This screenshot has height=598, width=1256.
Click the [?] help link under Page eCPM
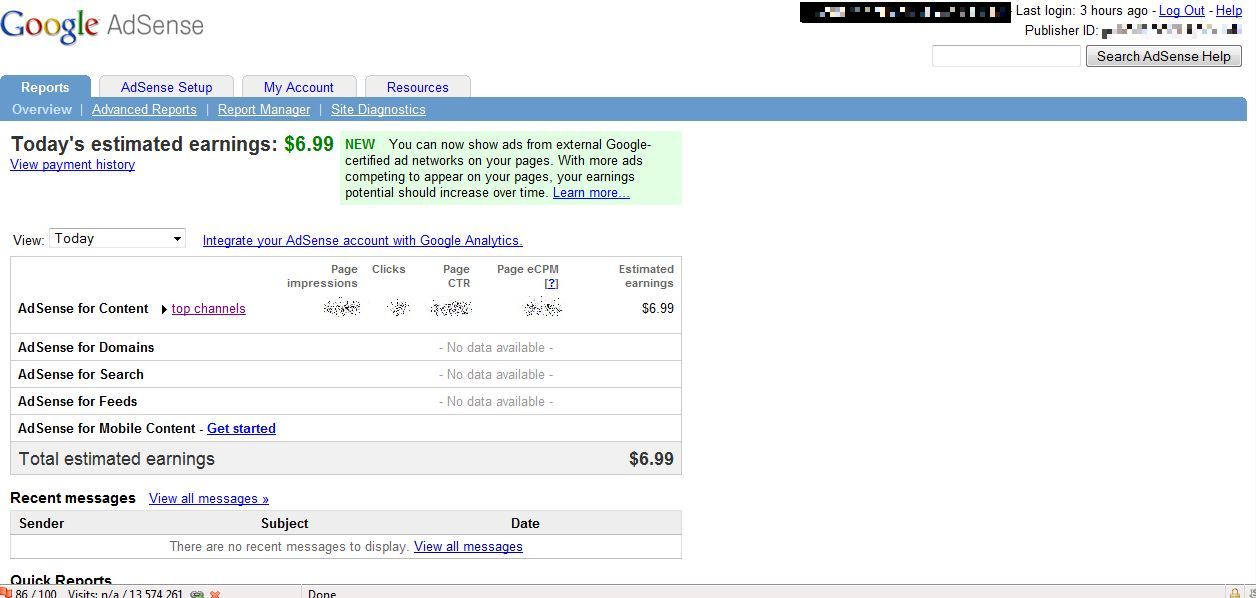click(551, 283)
